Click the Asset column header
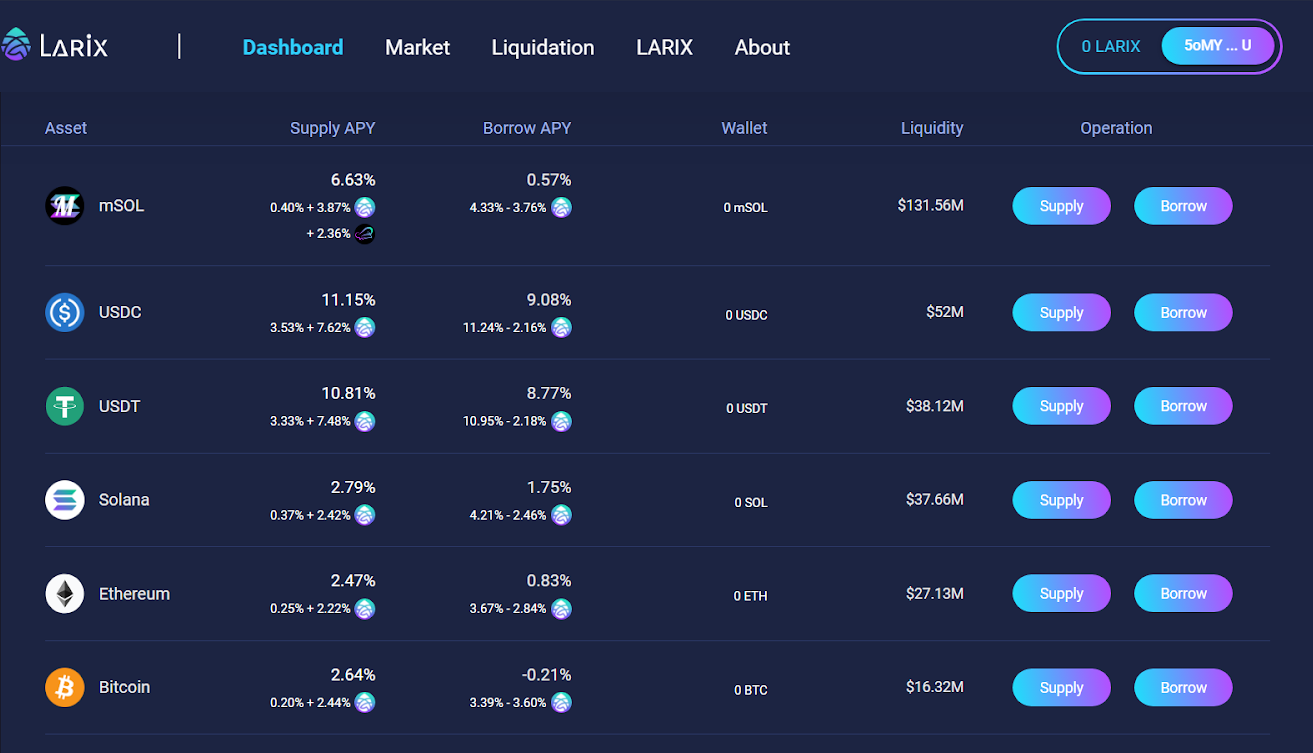This screenshot has width=1313, height=753. tap(66, 128)
